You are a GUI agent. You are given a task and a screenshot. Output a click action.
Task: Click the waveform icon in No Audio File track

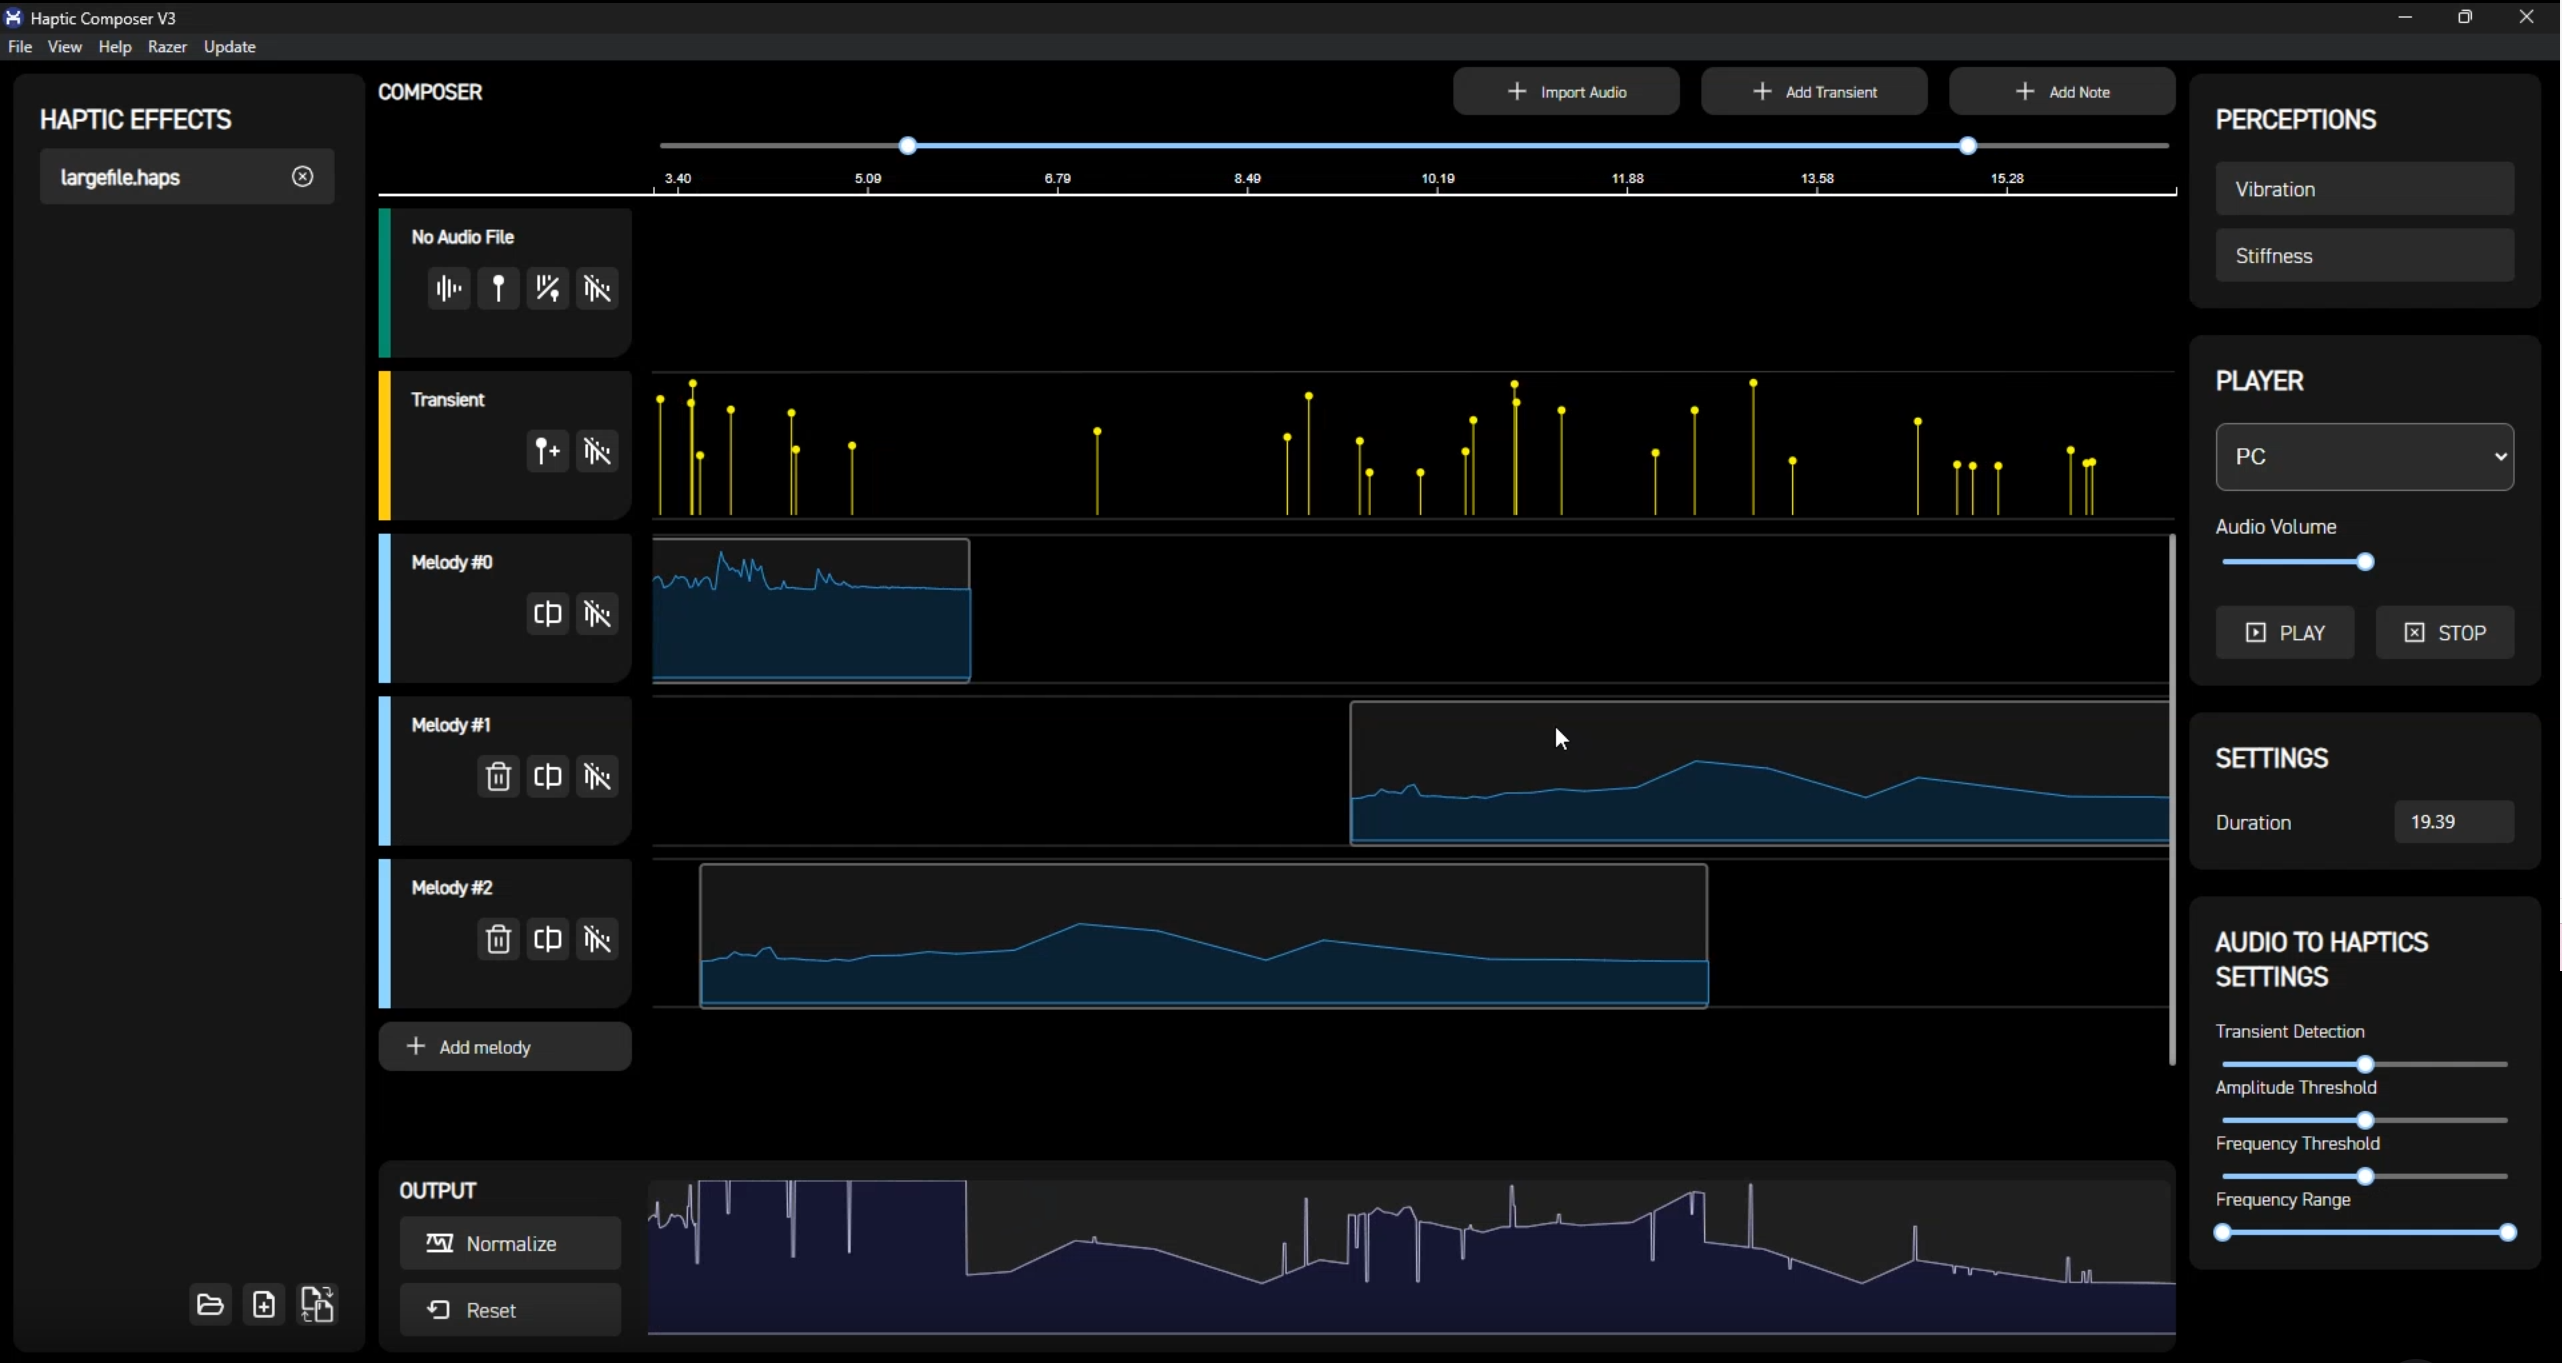[449, 289]
